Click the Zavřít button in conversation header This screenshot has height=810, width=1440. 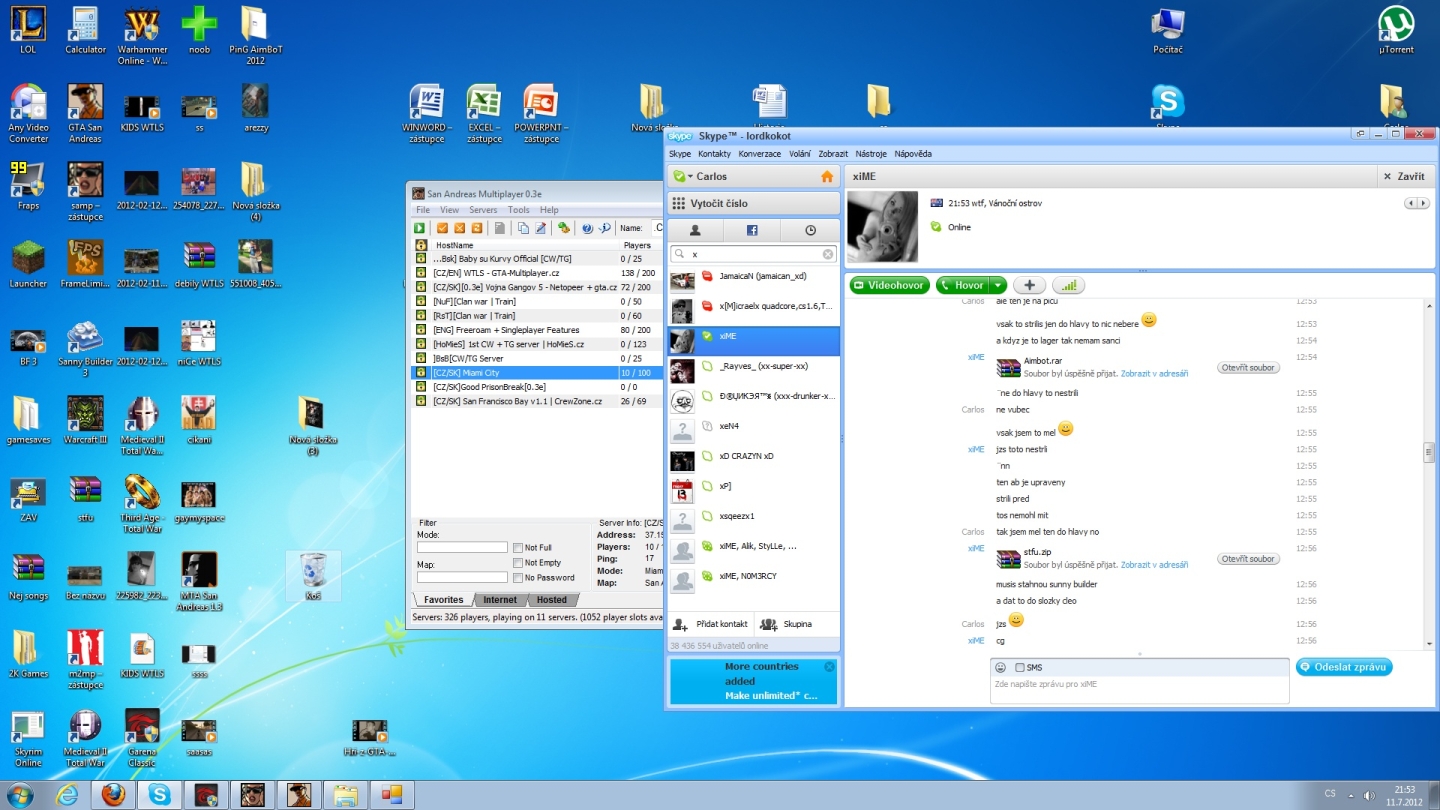(1404, 176)
